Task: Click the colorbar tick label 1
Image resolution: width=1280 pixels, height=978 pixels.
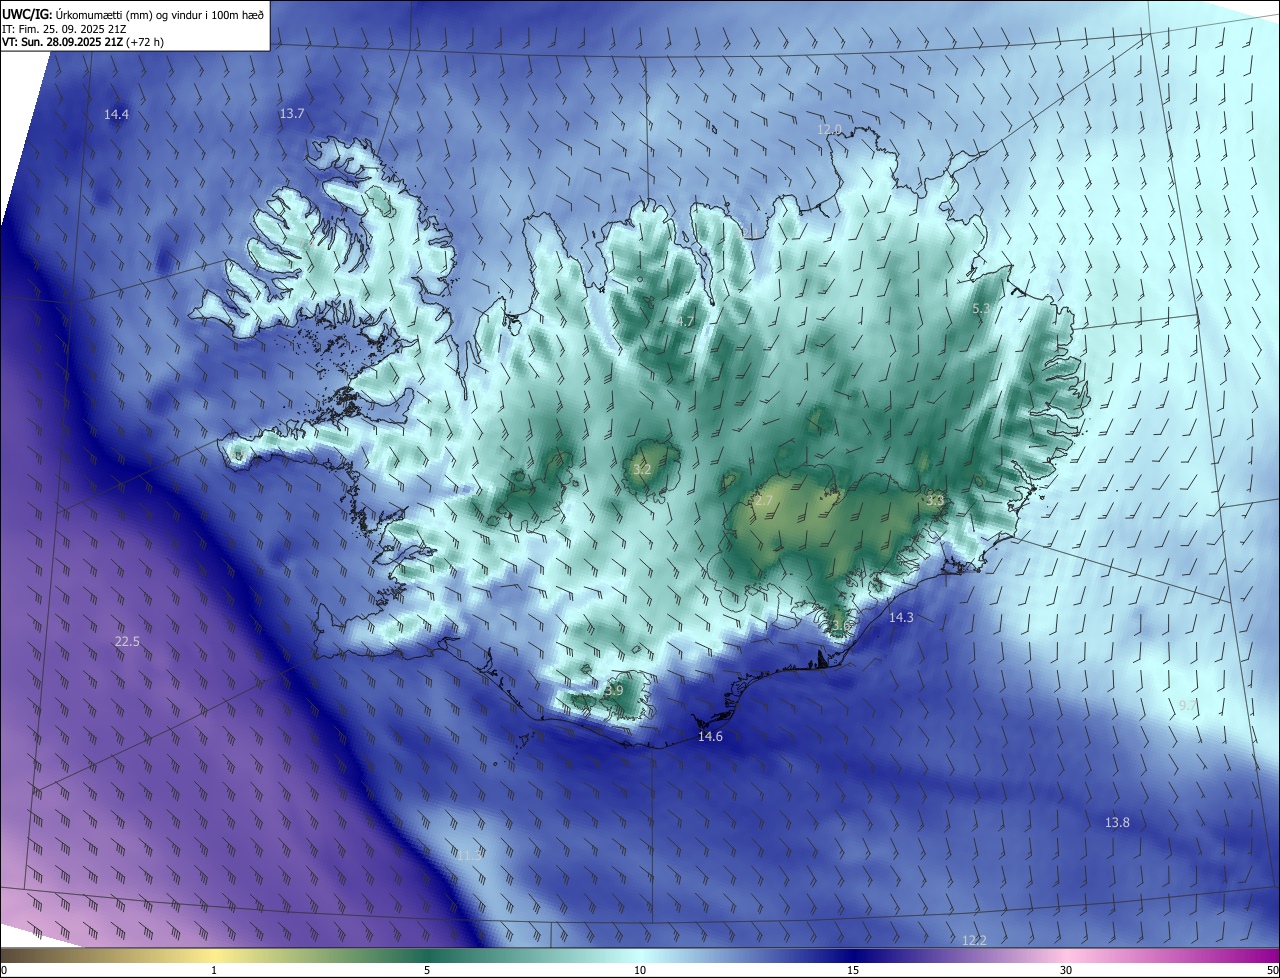Action: 214,971
